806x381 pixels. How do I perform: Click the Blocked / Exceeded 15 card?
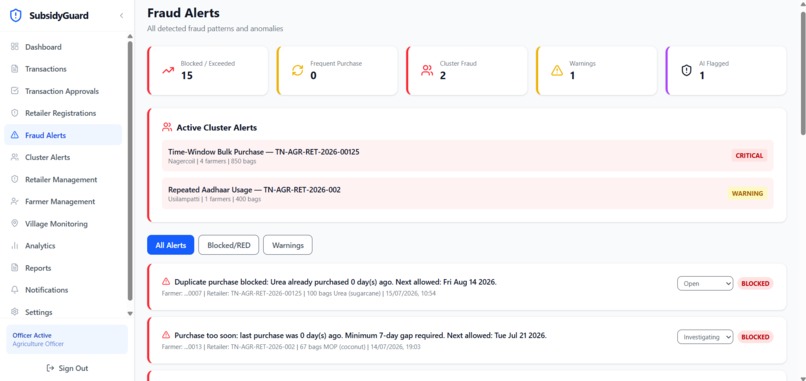click(x=208, y=70)
